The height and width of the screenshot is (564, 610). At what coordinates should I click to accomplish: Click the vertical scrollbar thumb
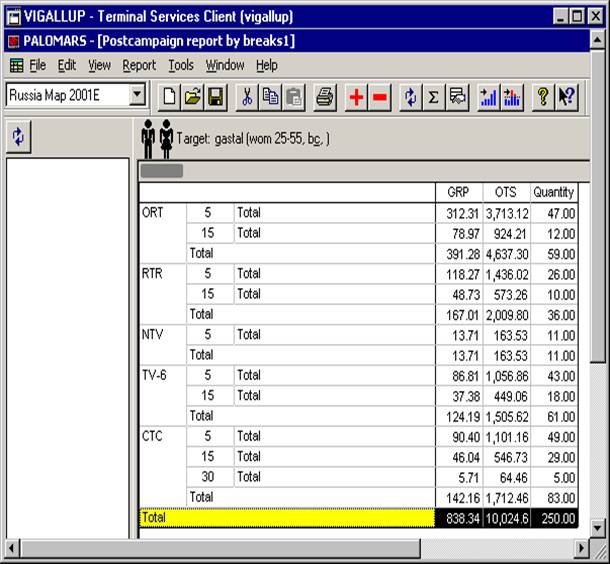(598, 206)
